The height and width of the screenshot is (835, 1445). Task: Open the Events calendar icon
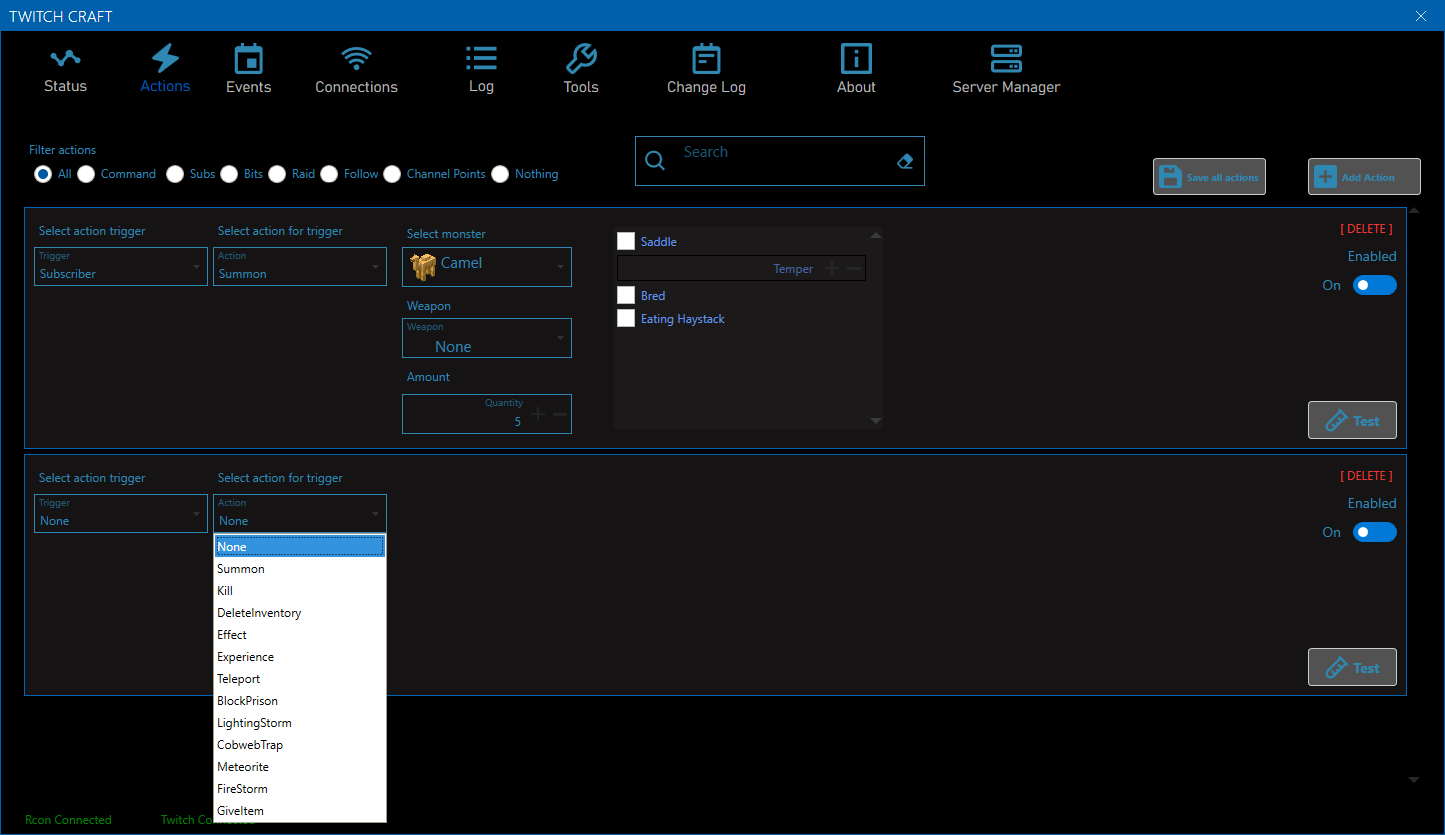click(248, 59)
